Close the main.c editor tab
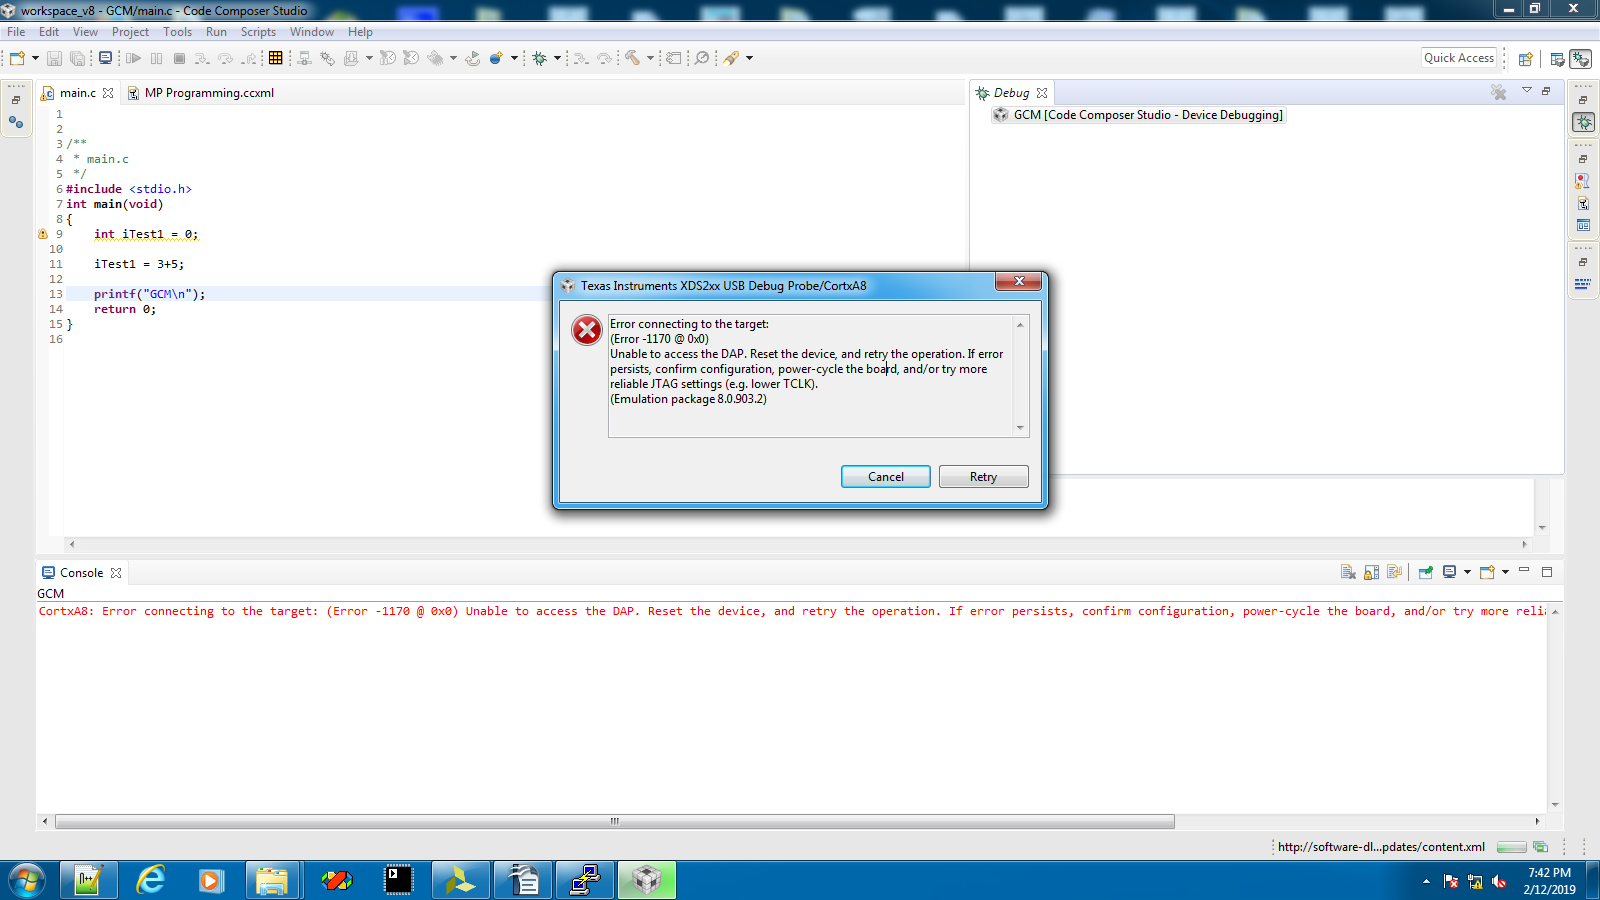Image resolution: width=1600 pixels, height=900 pixels. (x=108, y=93)
